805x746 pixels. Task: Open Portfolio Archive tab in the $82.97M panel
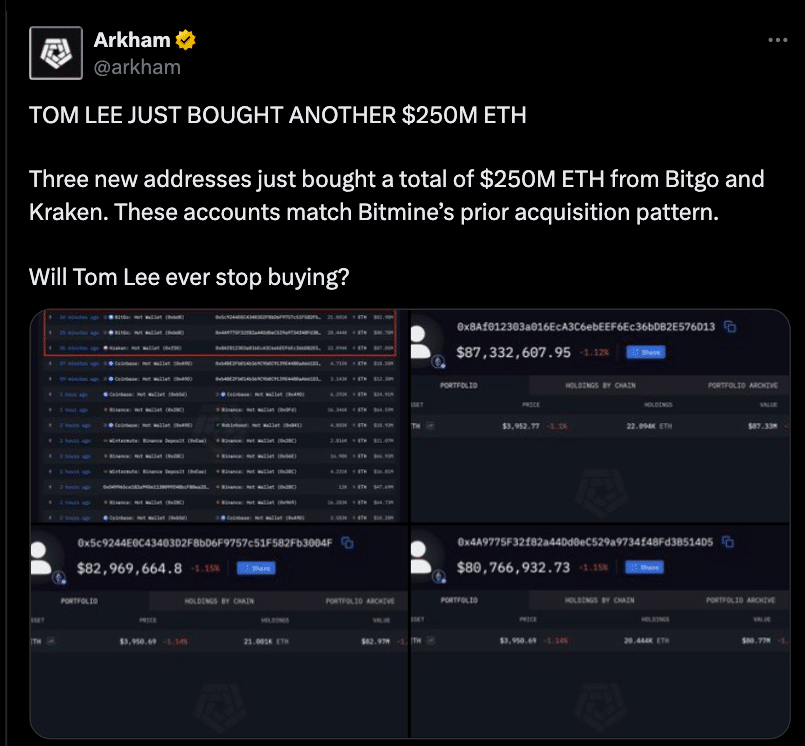click(x=359, y=601)
